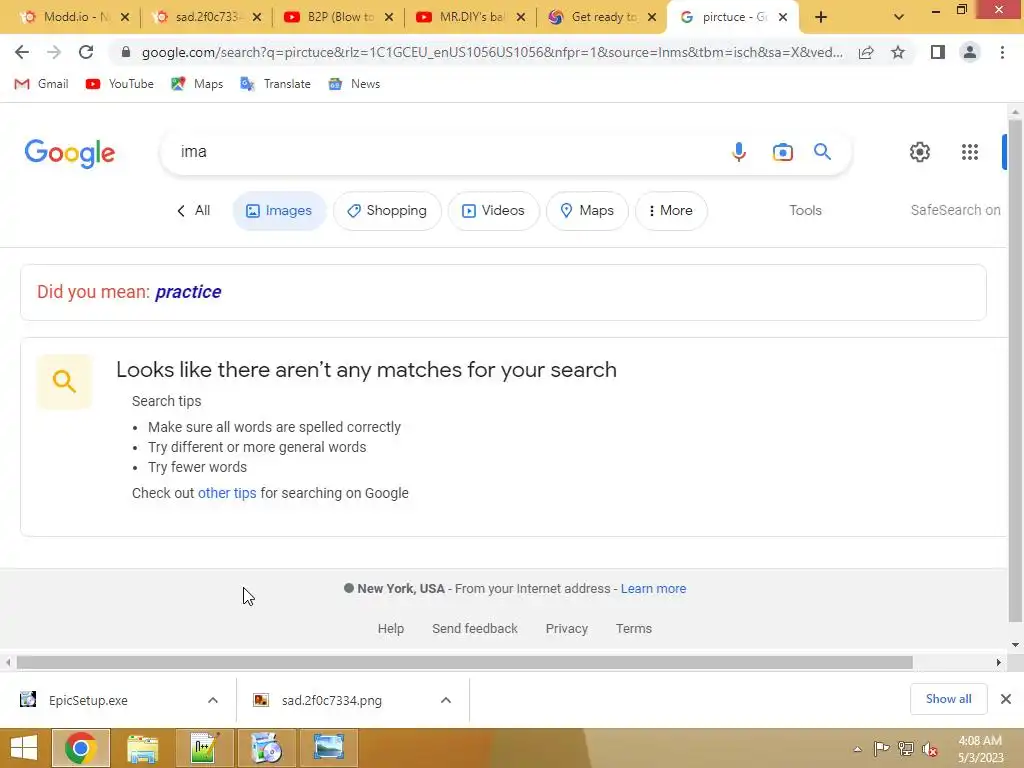The width and height of the screenshot is (1024, 768).
Task: Click the magnifier search button
Action: pyautogui.click(x=822, y=152)
